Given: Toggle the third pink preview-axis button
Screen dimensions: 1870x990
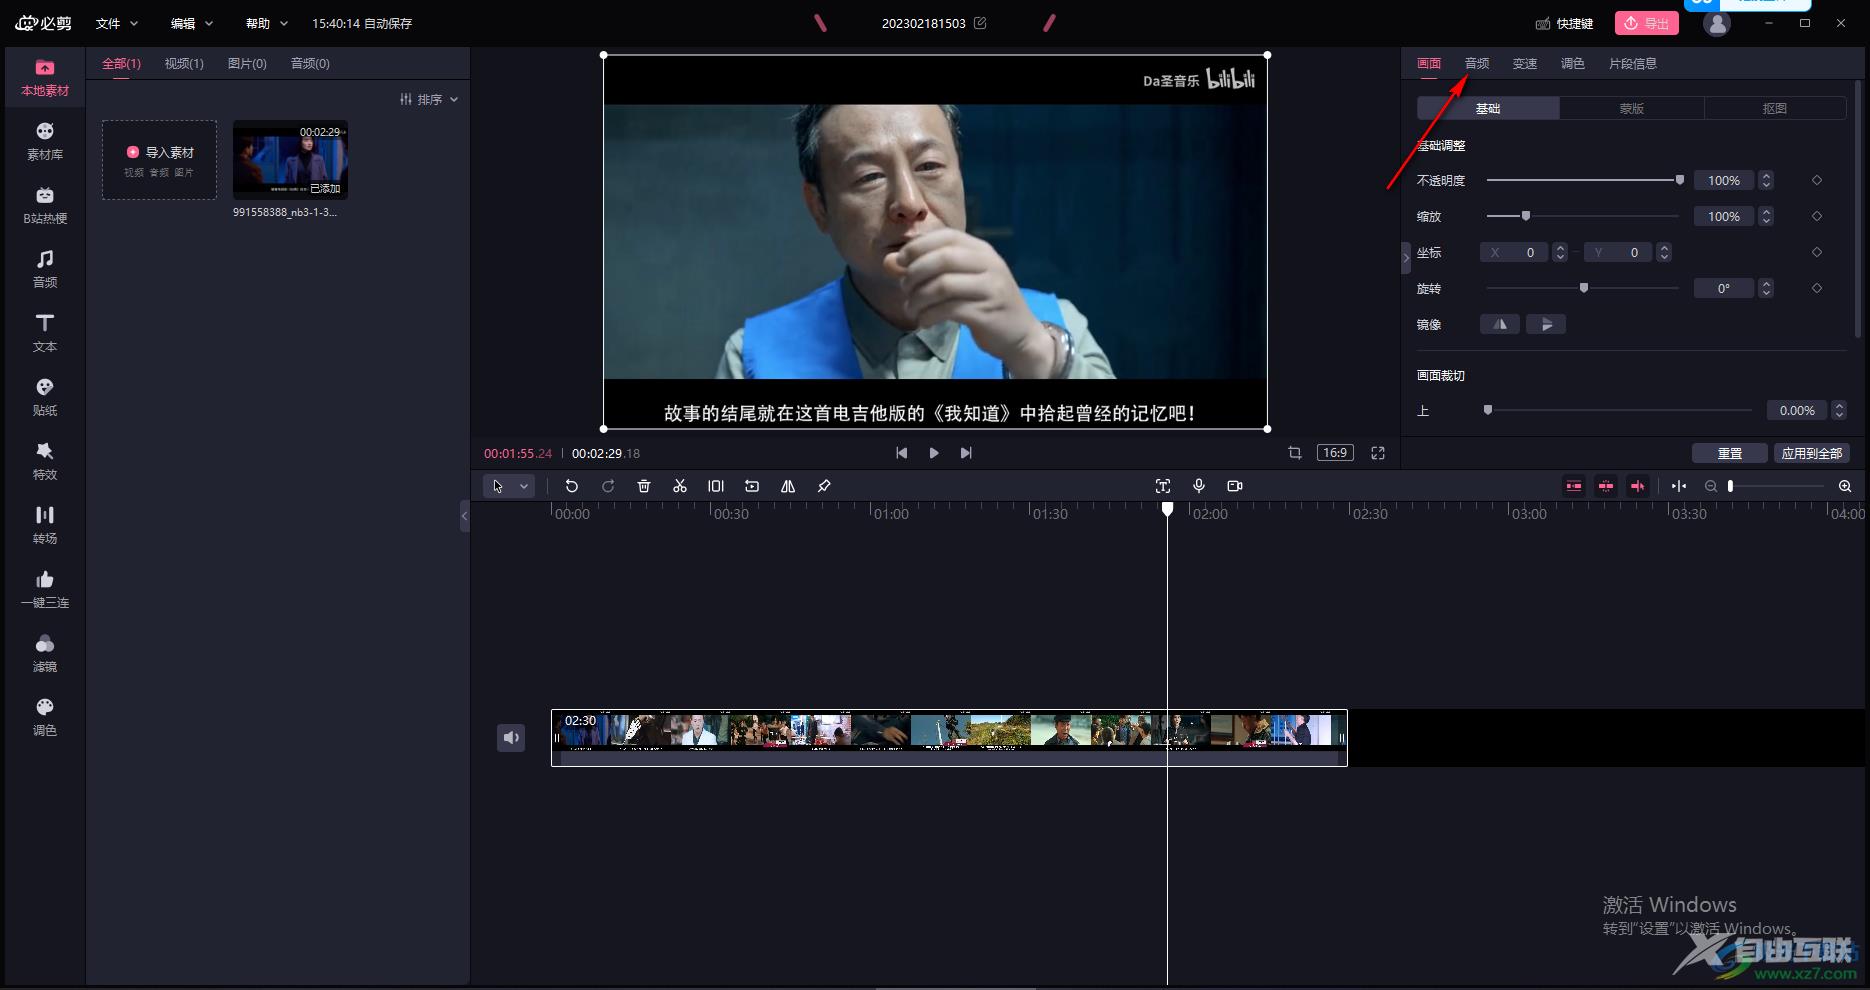Looking at the screenshot, I should 1638,486.
